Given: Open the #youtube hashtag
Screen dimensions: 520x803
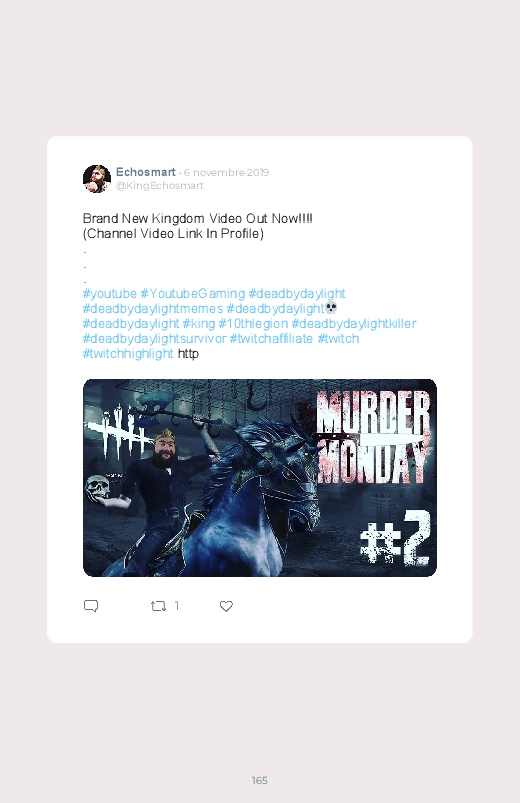Looking at the screenshot, I should coord(110,293).
